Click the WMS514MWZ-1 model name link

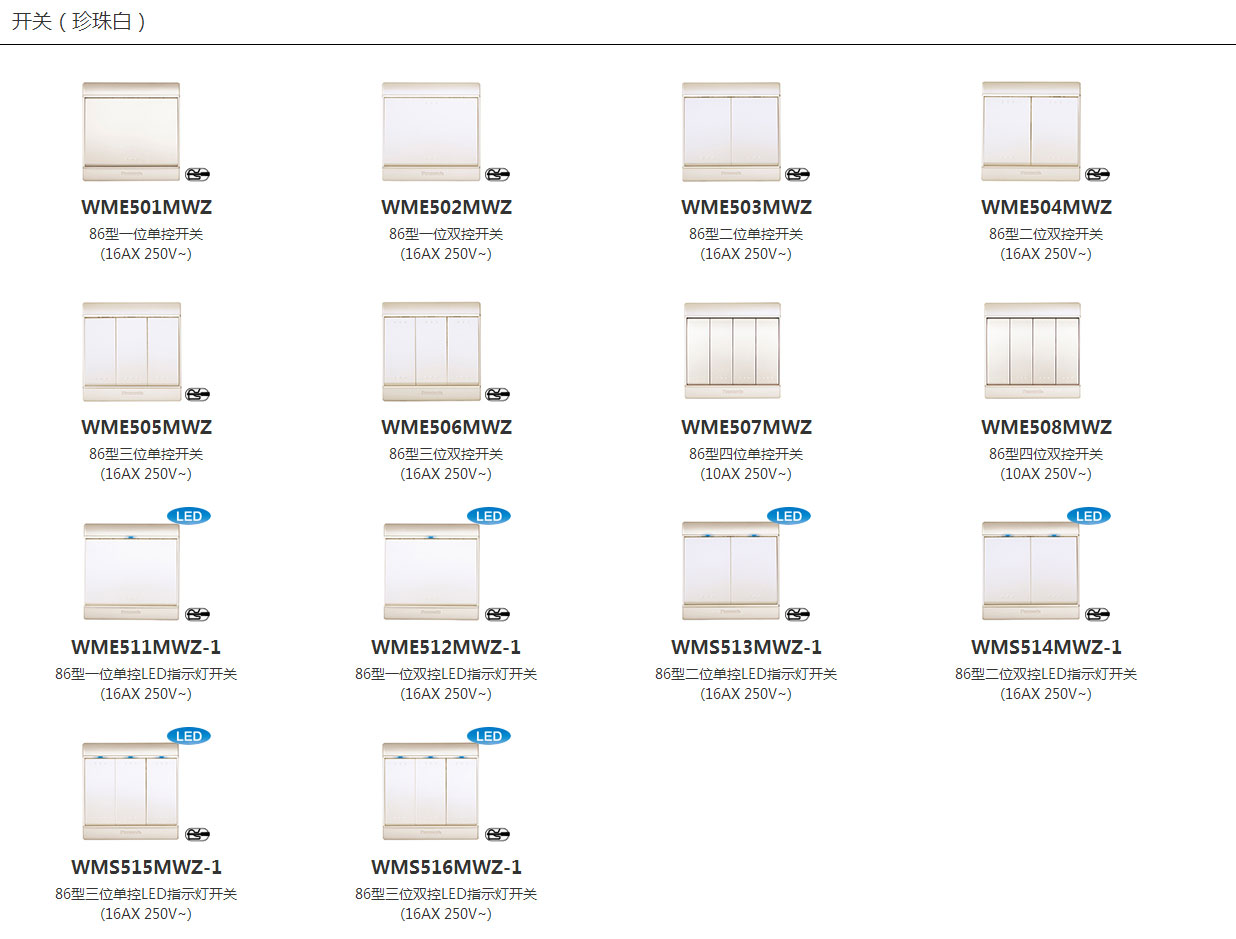(1046, 647)
